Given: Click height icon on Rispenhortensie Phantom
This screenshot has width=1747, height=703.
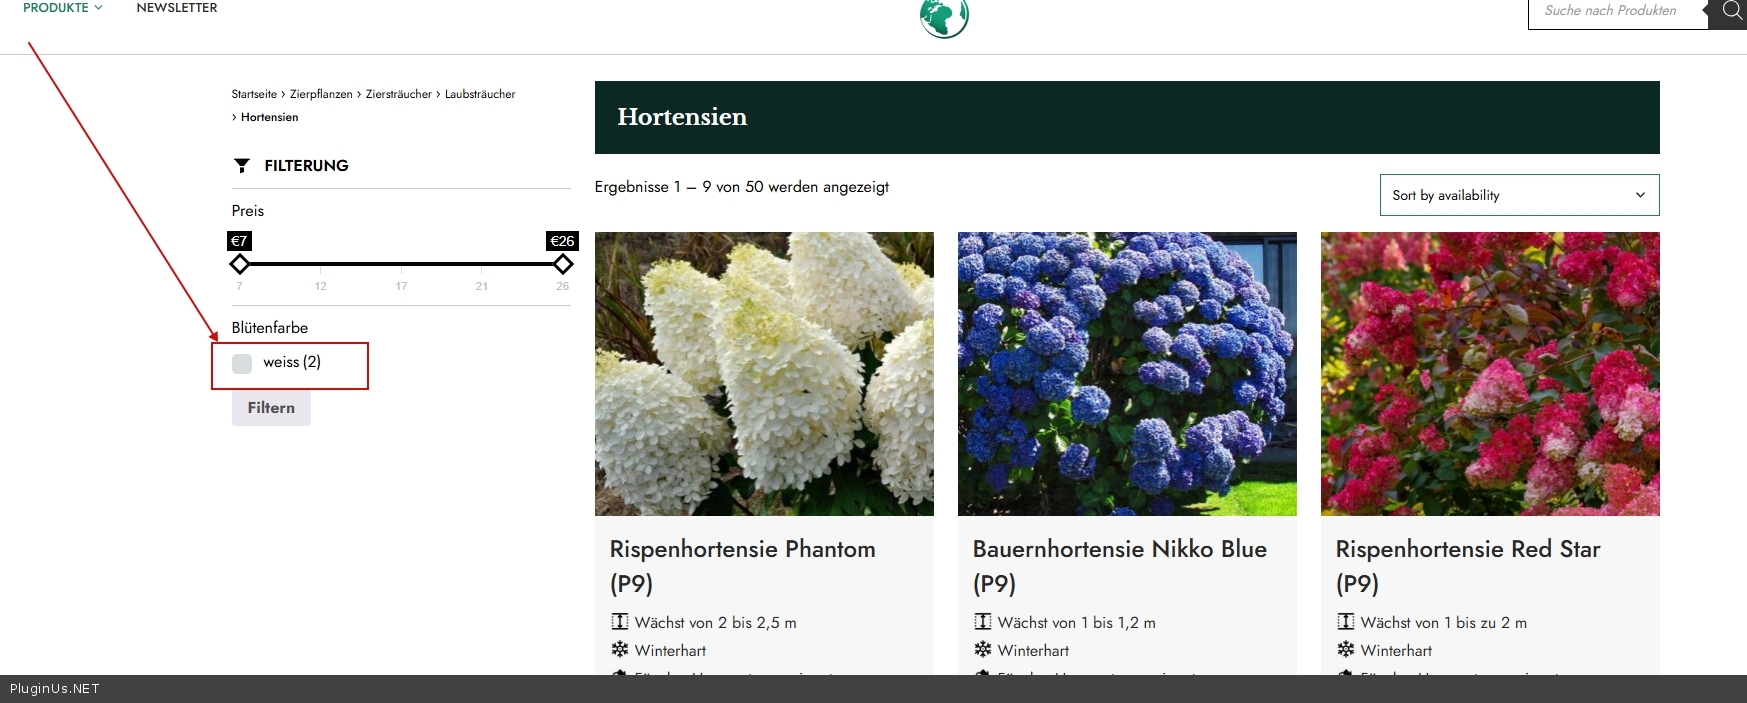Looking at the screenshot, I should 620,622.
